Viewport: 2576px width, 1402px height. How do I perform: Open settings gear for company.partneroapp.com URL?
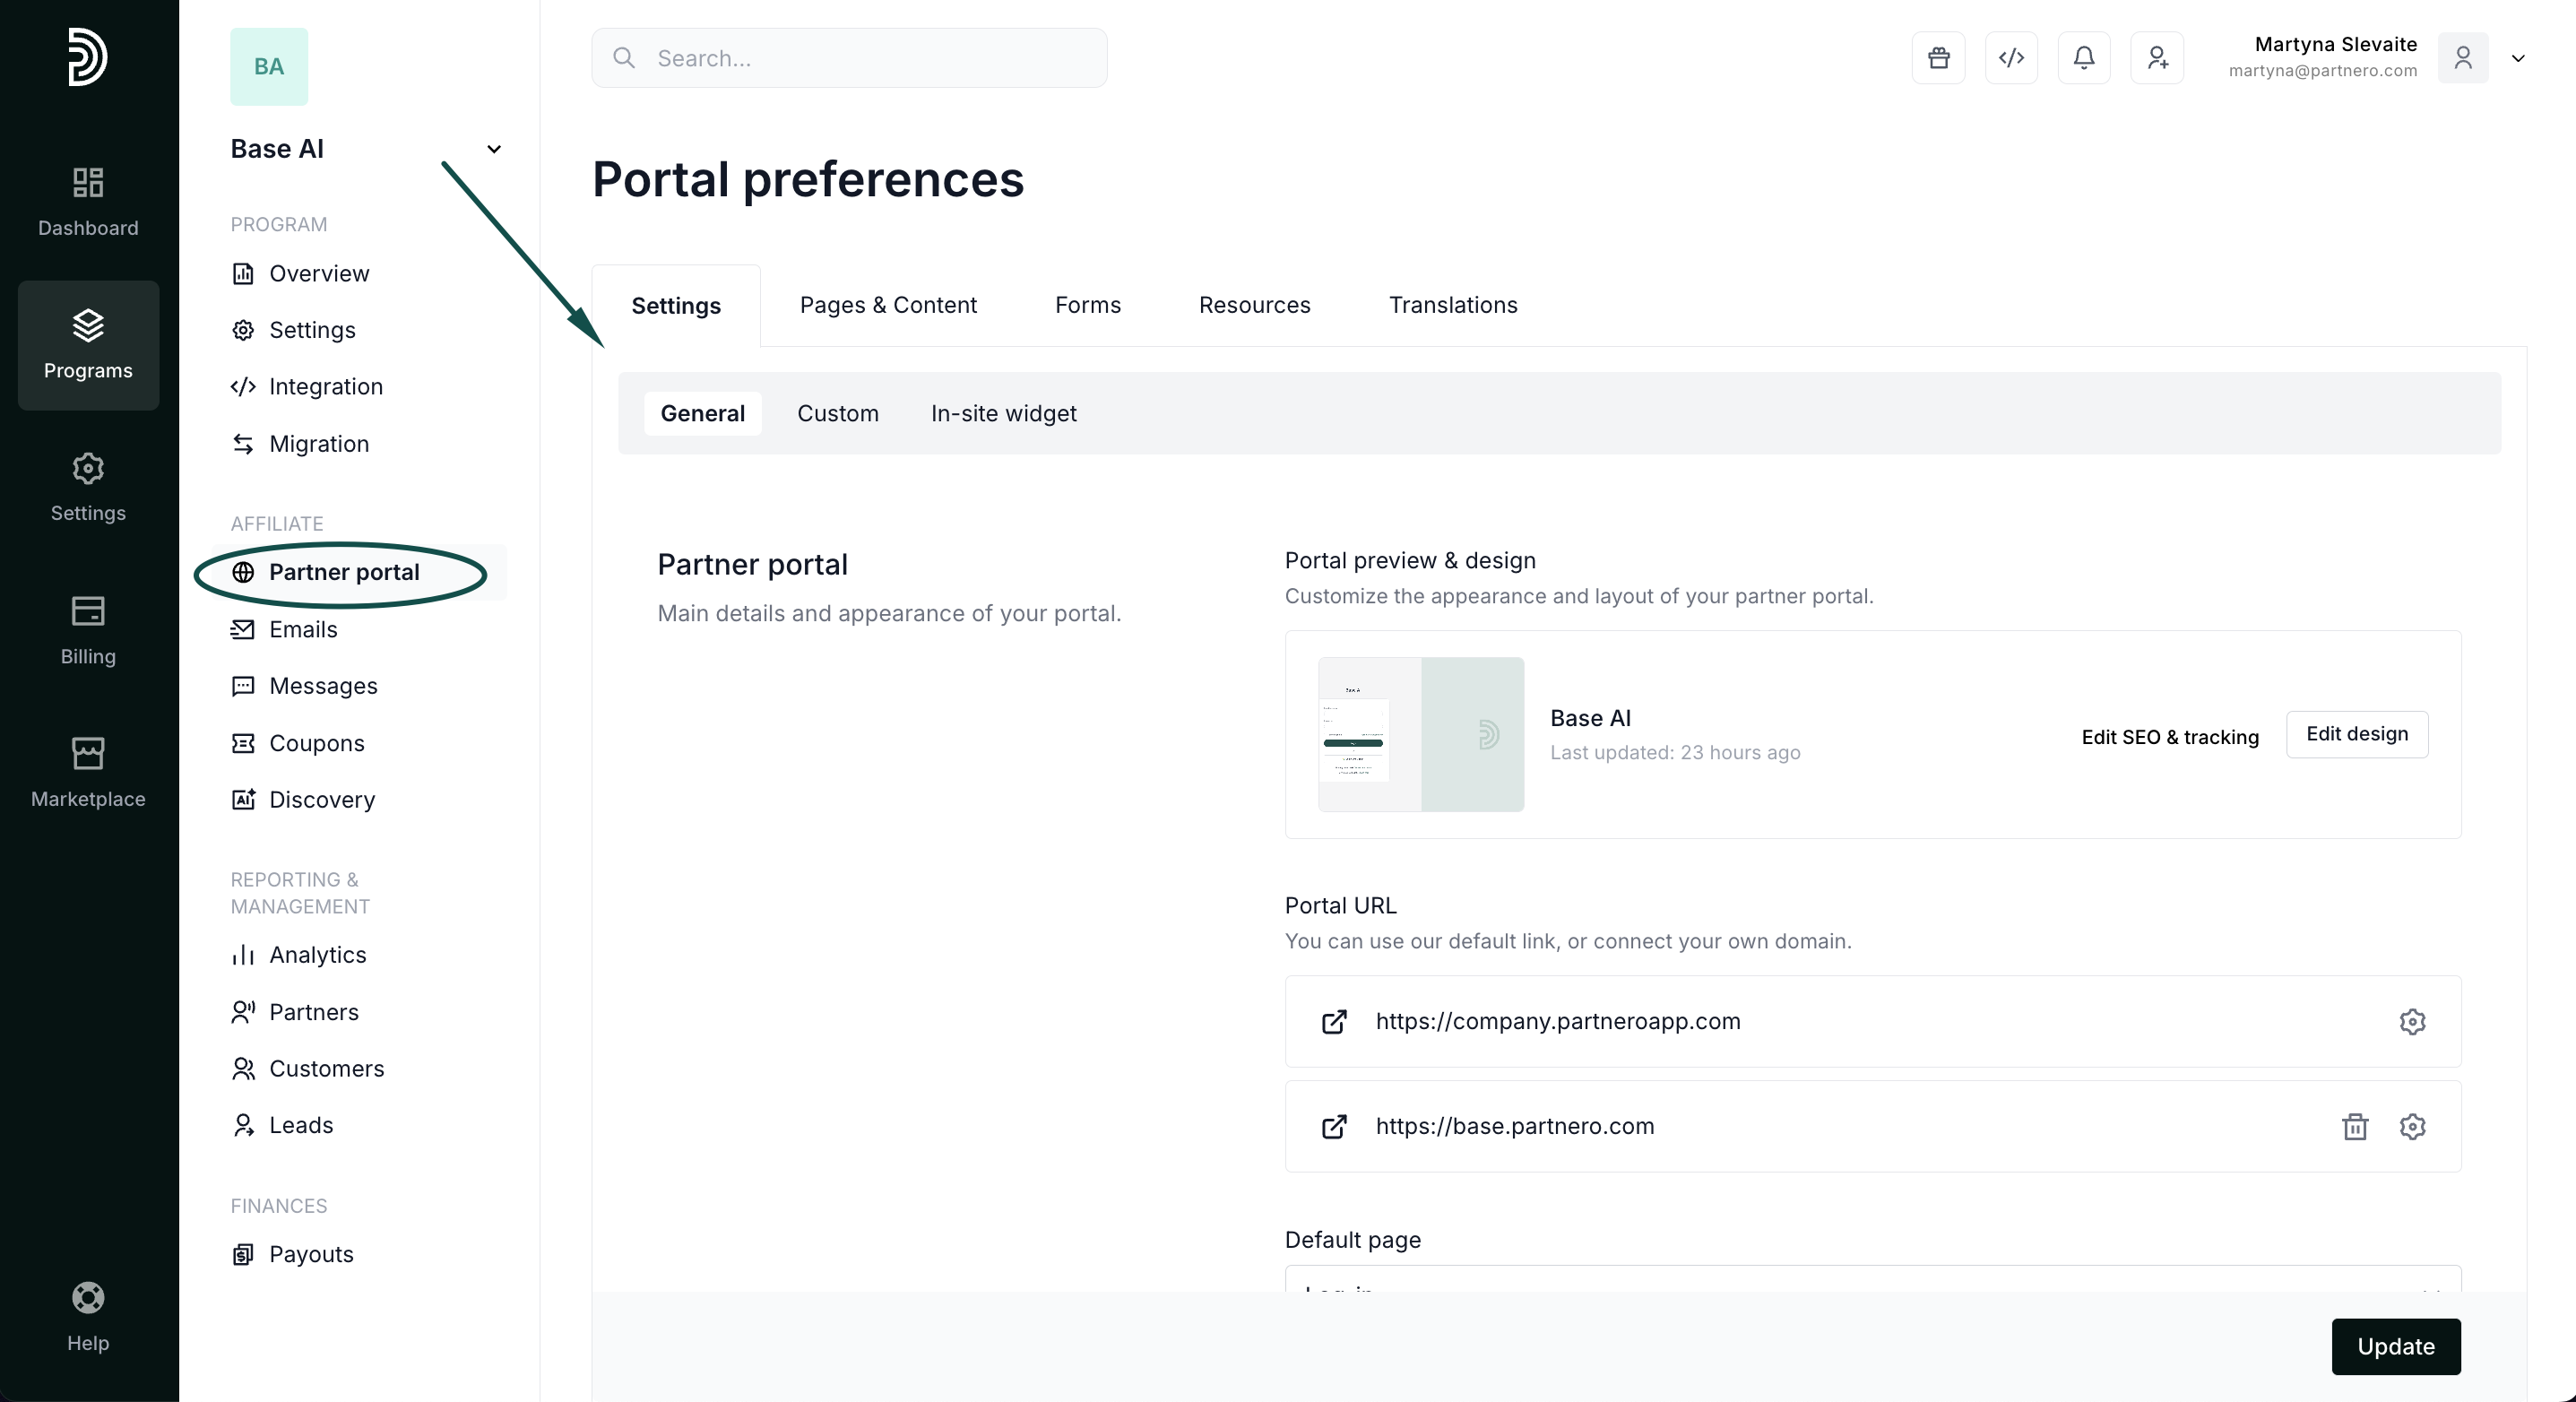pos(2412,1022)
